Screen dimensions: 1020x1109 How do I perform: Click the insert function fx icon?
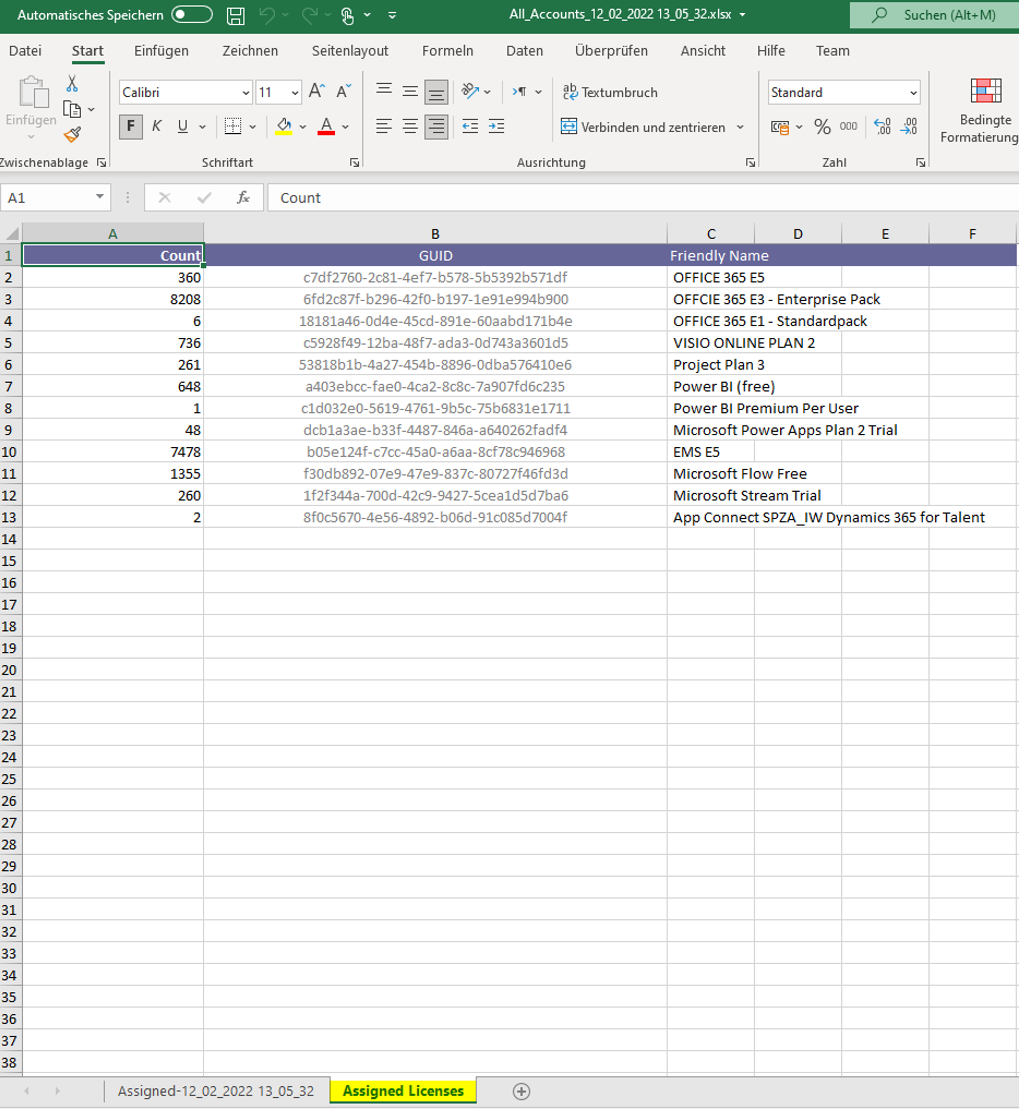pyautogui.click(x=243, y=198)
